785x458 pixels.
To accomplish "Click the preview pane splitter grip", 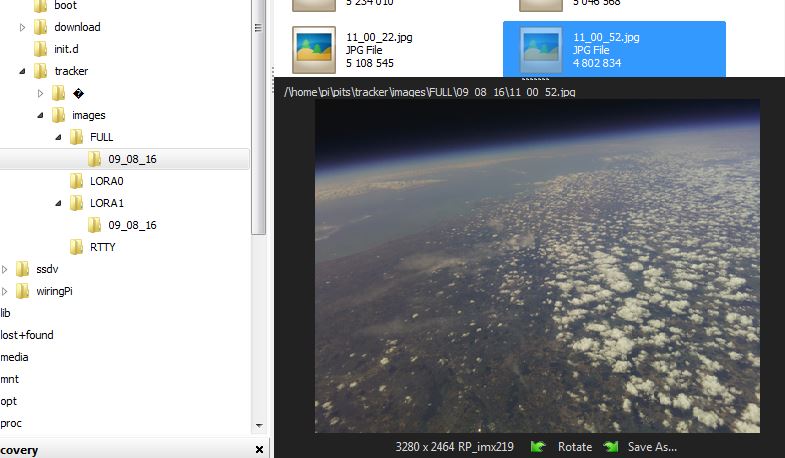I will (x=536, y=78).
